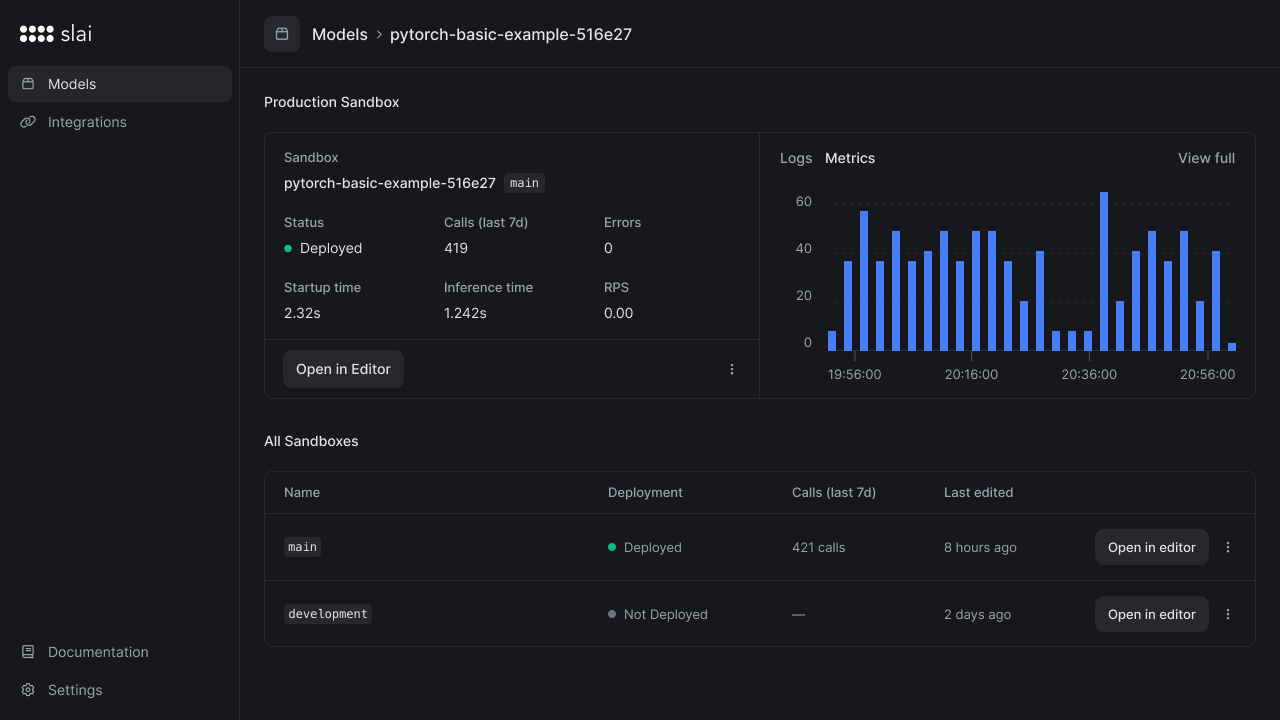
Task: Open main sandbox in editor
Action: pos(1151,547)
